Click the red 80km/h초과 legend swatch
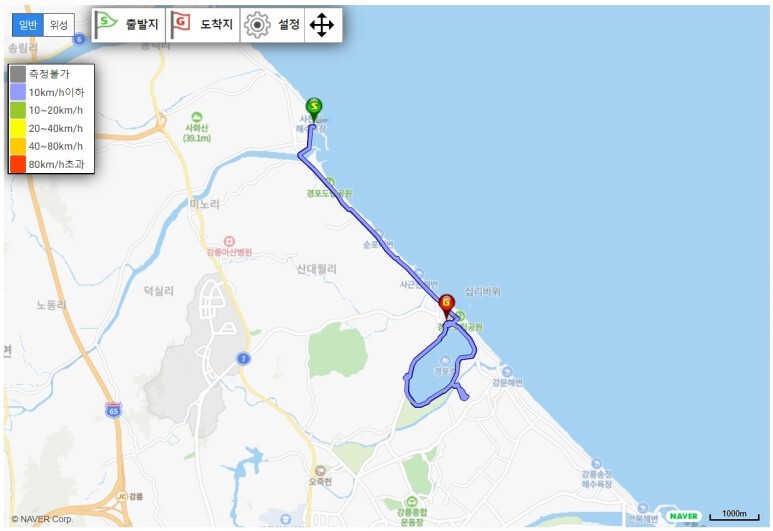This screenshot has width=773, height=531. [18, 164]
